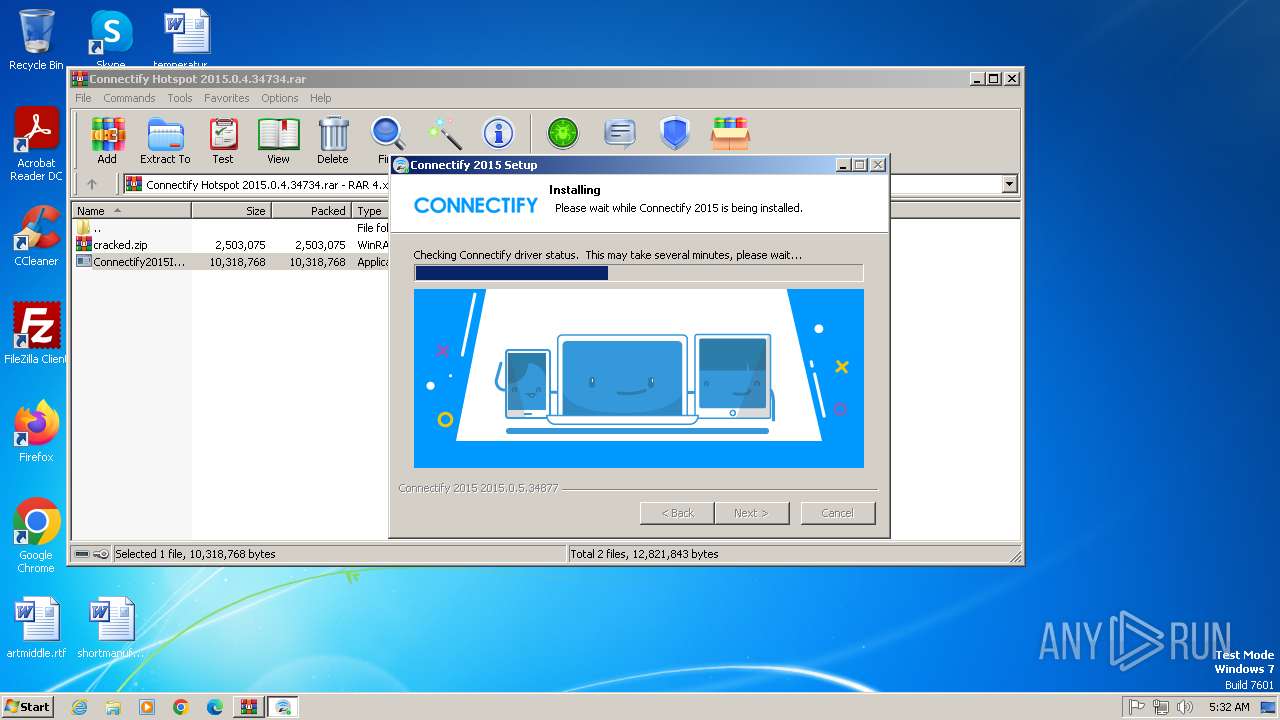Image resolution: width=1280 pixels, height=720 pixels.
Task: Click the file explorer taskbar icon
Action: (113, 707)
